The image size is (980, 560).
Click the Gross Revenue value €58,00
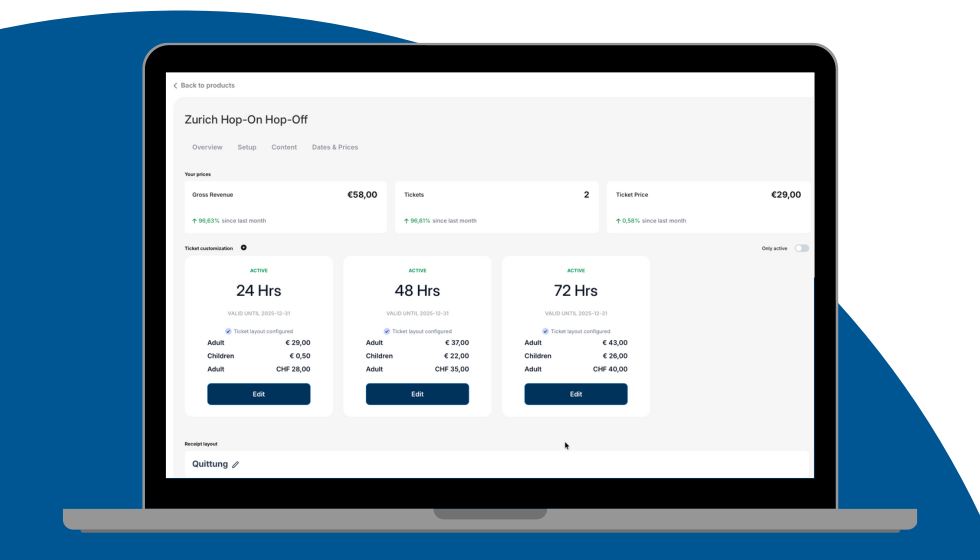click(362, 195)
